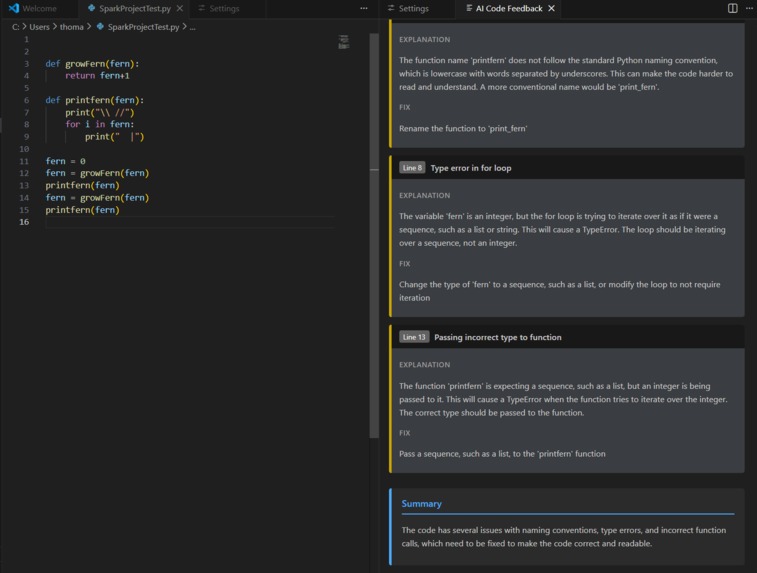Click 'Type error in for loop' heading
The image size is (757, 573).
(x=471, y=168)
